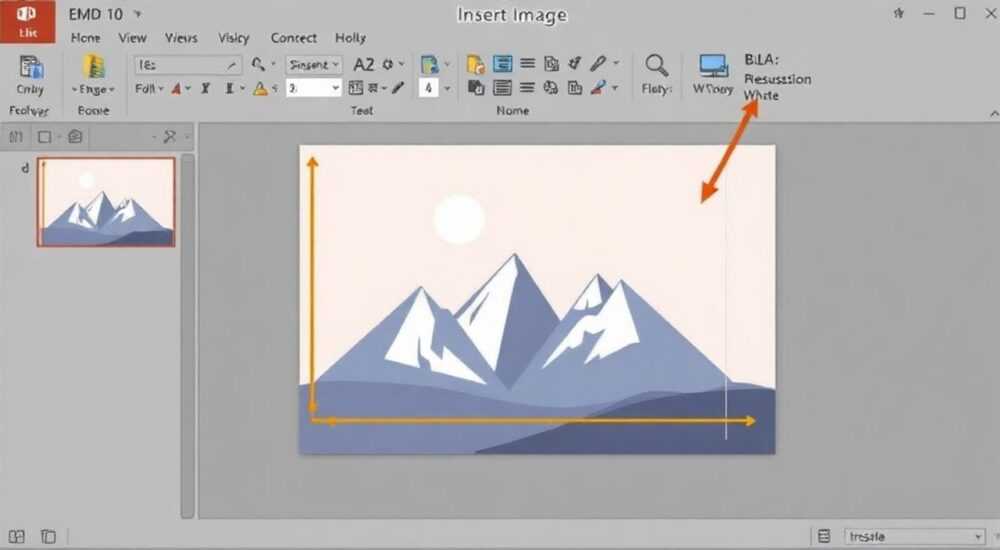Toggle the grid view icon in status bar

pos(17,537)
